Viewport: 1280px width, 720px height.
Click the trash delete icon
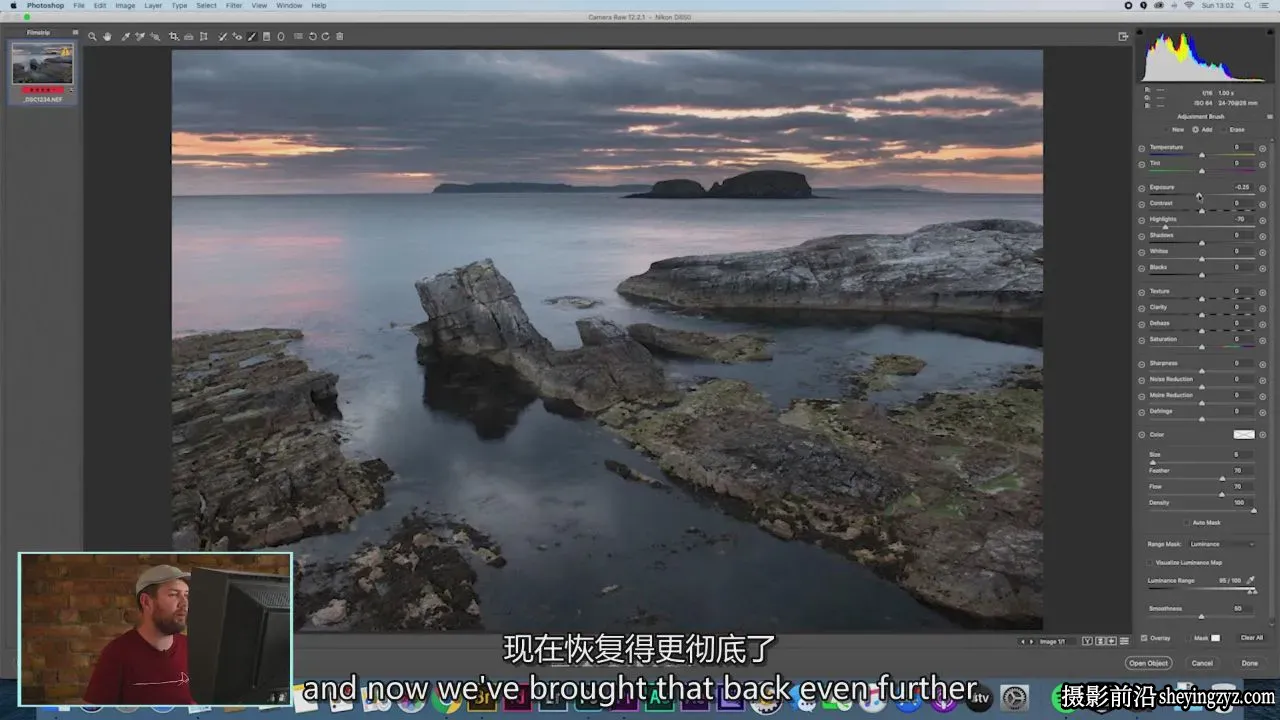point(340,36)
